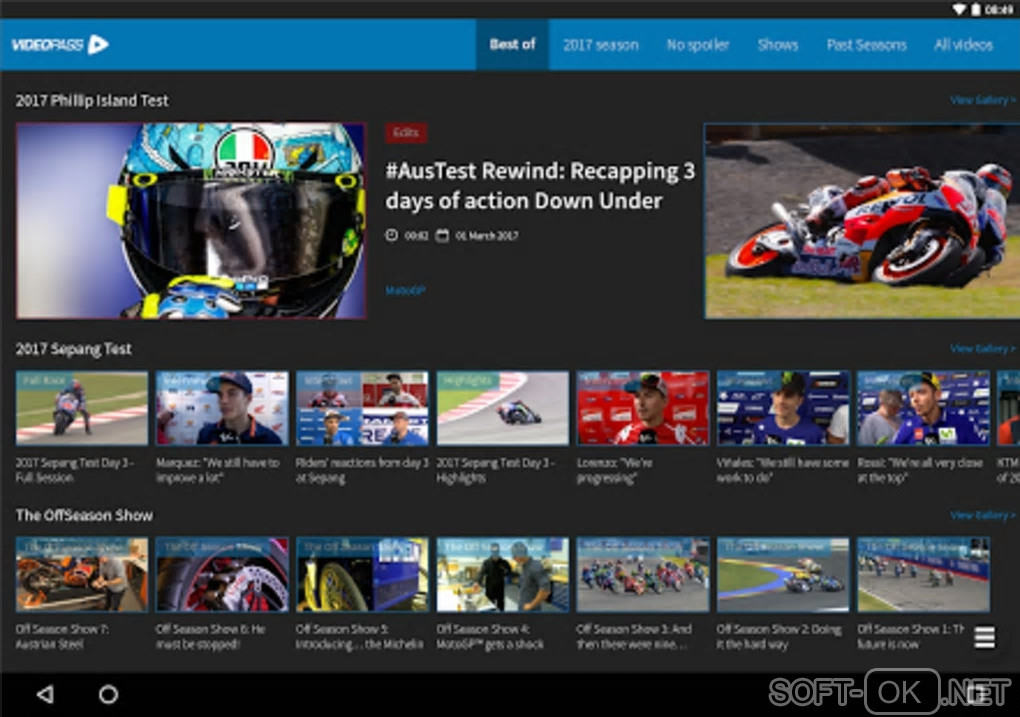Tap the VideoPass logo play icon
1020x717 pixels.
(x=98, y=44)
